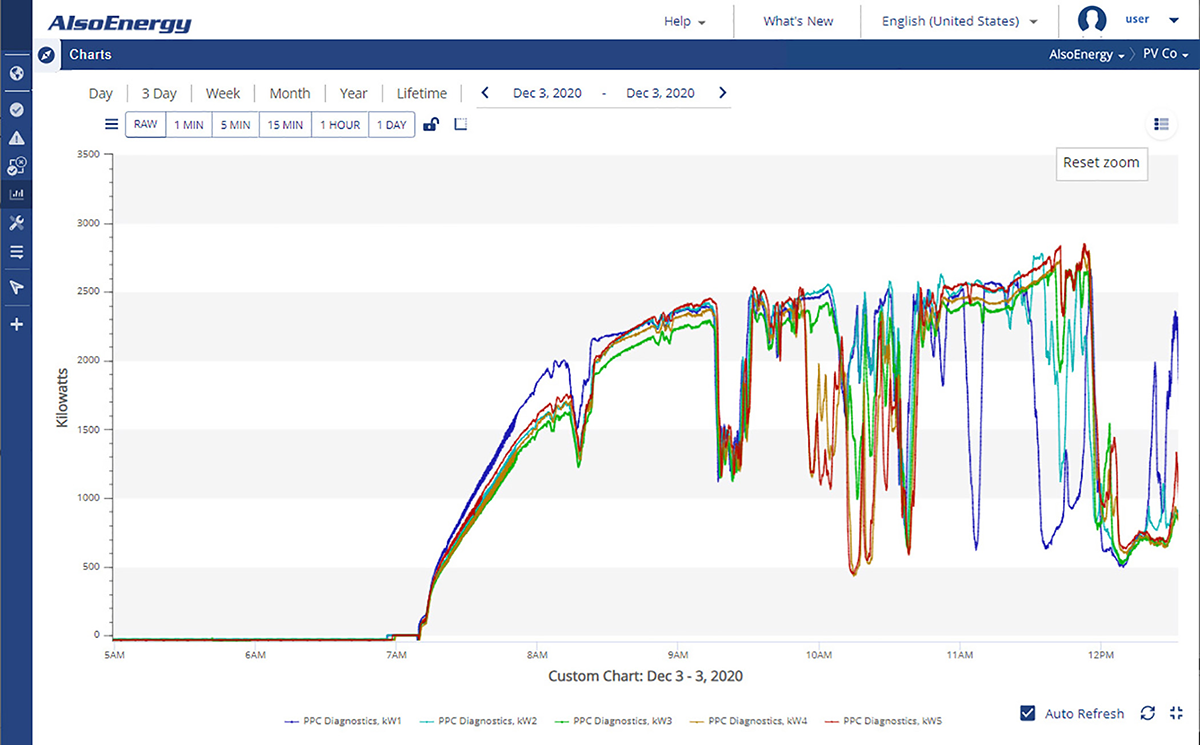Switch to Day range tab
The width and height of the screenshot is (1200, 745).
click(x=101, y=93)
